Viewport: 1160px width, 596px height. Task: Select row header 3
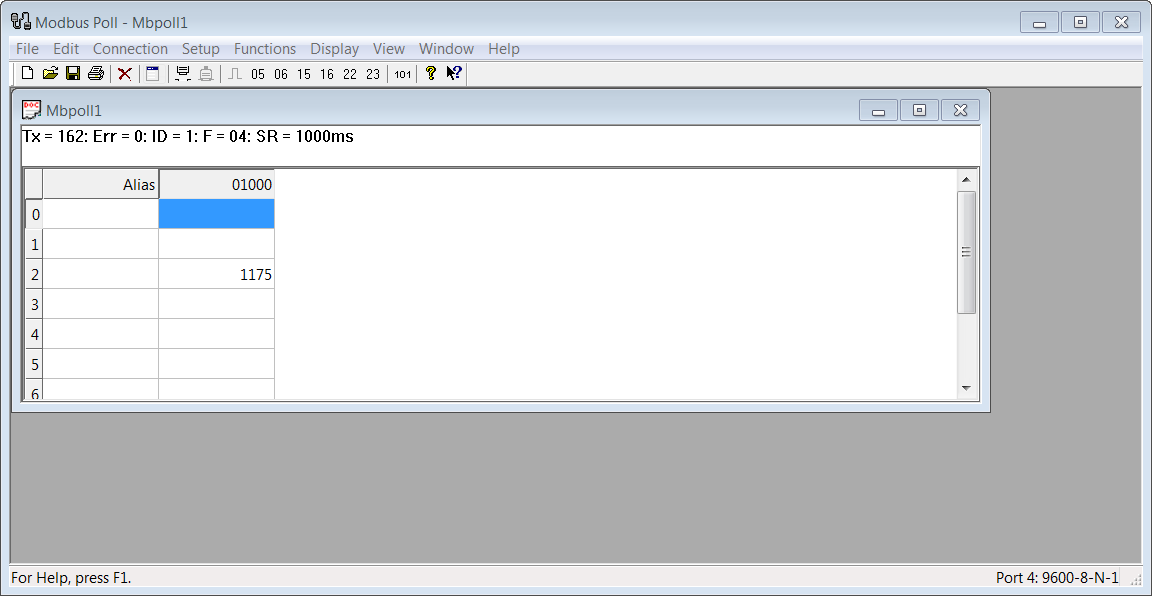tap(34, 304)
